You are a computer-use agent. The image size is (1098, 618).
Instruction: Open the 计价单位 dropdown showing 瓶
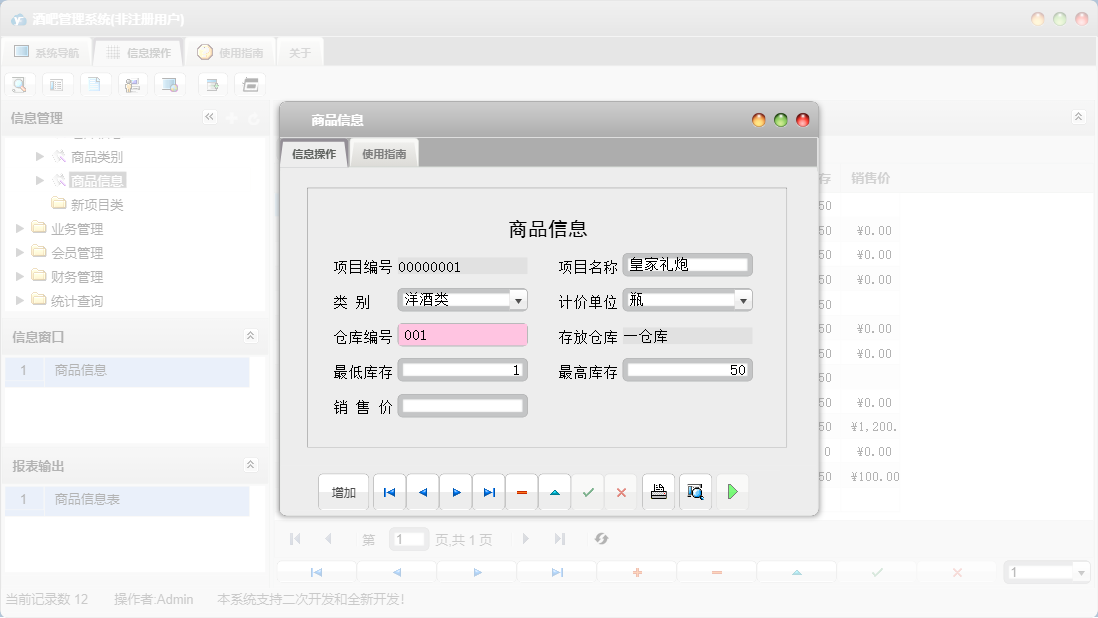[743, 299]
